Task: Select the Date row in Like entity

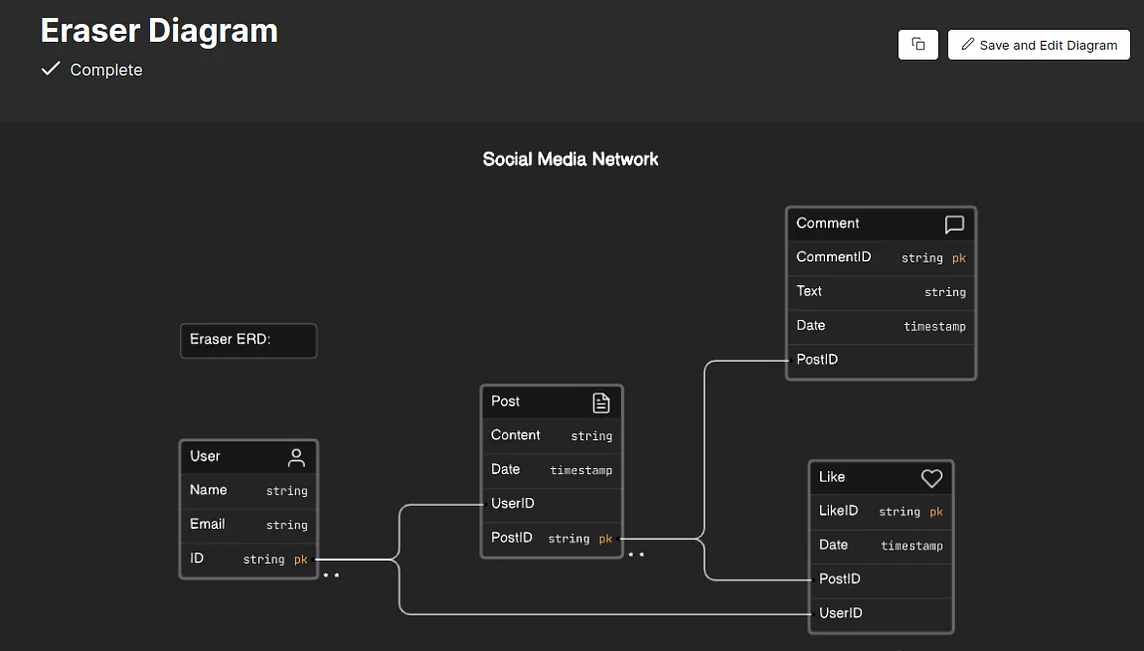Action: point(880,545)
